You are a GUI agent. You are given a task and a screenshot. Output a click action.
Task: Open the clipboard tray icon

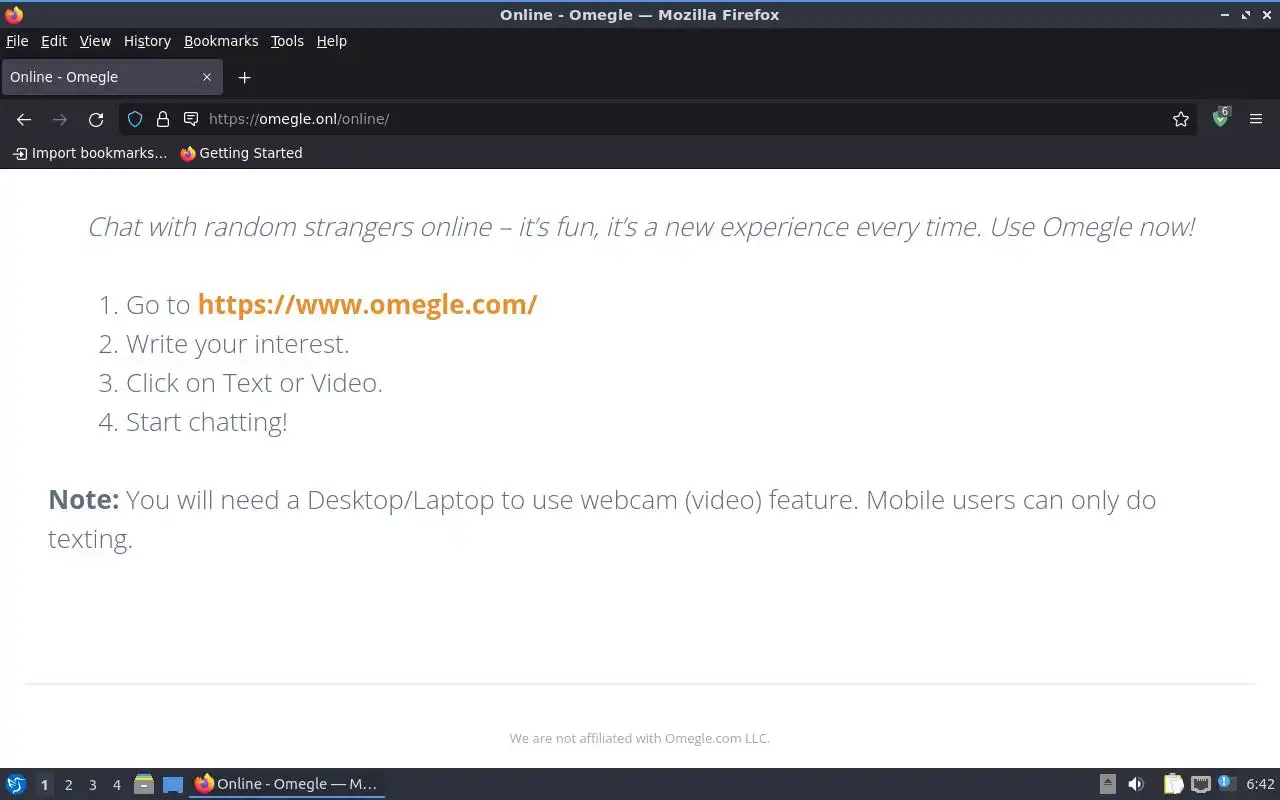pos(1173,784)
